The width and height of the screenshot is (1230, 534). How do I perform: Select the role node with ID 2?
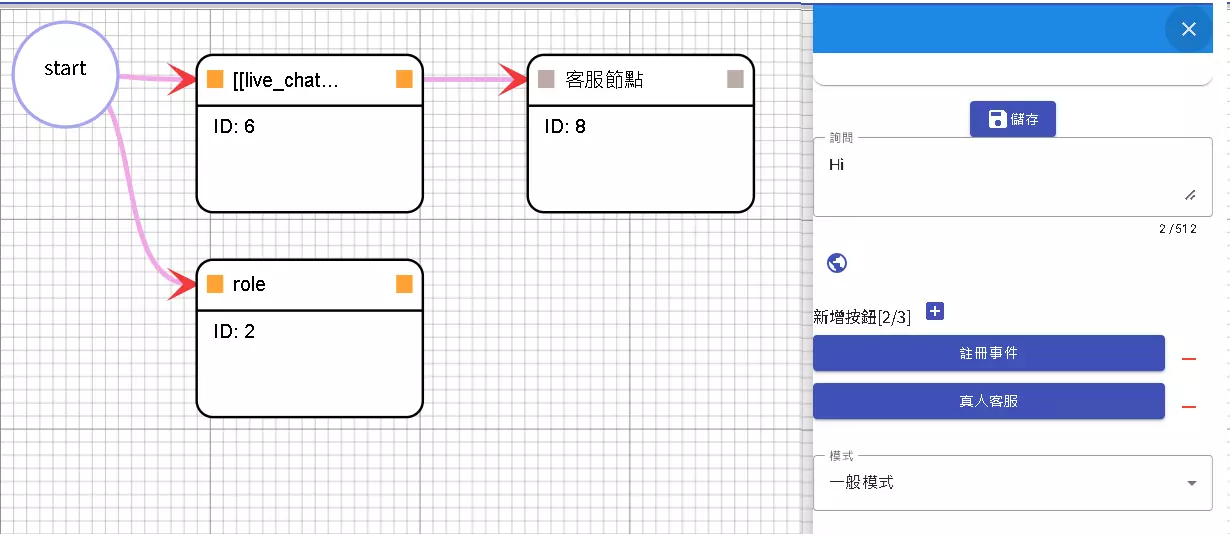(x=309, y=360)
